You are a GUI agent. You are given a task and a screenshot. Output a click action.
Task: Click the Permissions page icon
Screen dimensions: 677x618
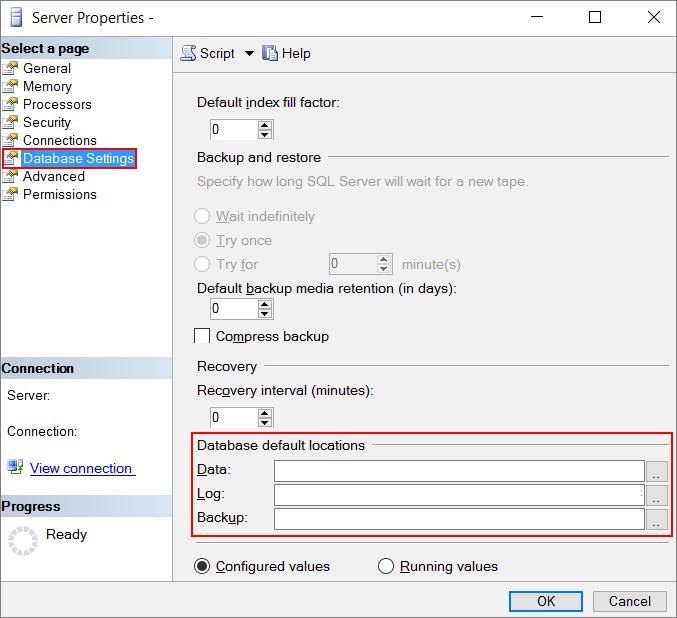click(x=10, y=194)
